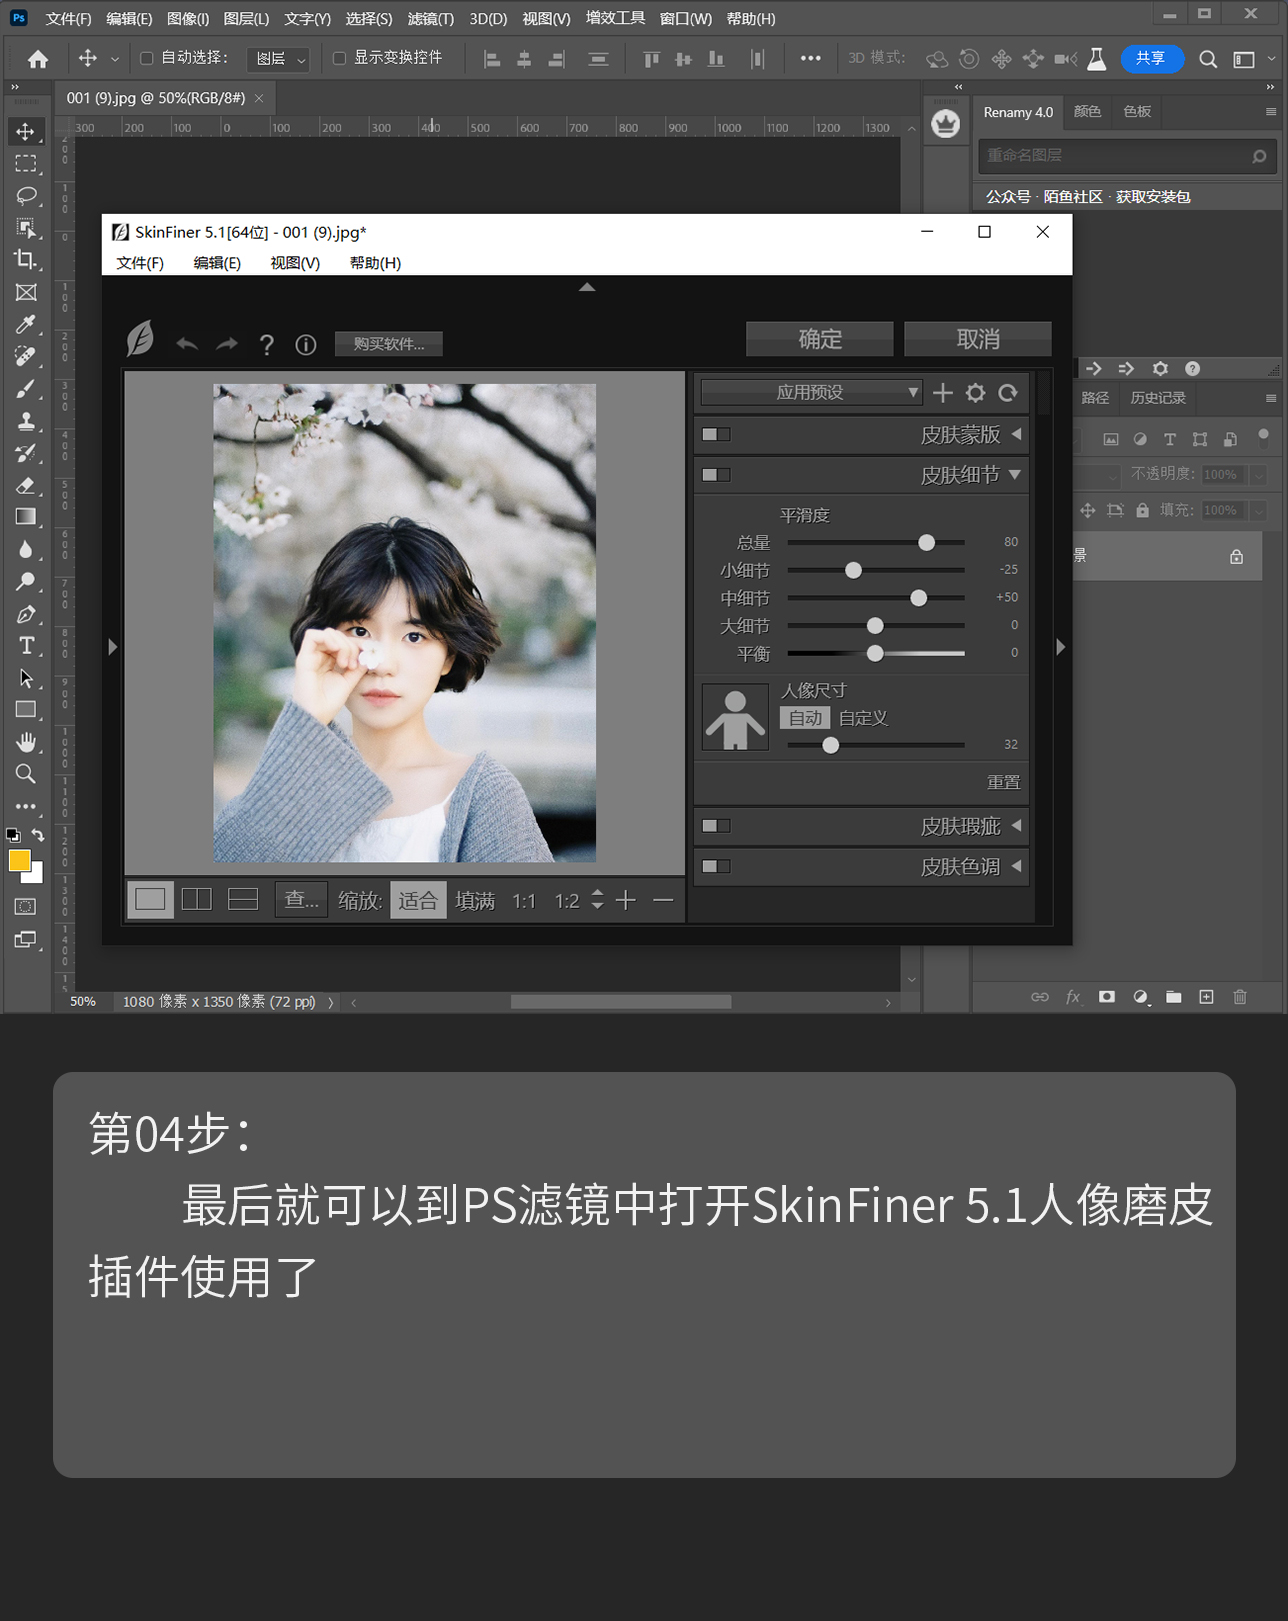Image resolution: width=1288 pixels, height=1621 pixels.
Task: Select the Zoom tool in toolbar
Action: (25, 774)
